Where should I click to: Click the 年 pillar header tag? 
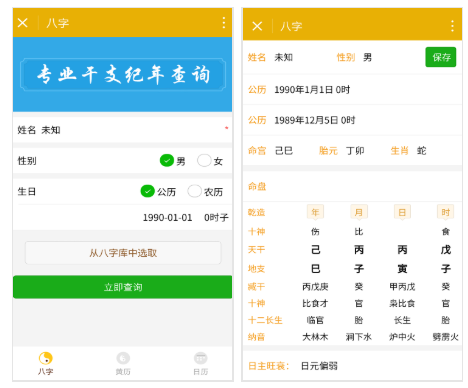tap(315, 212)
